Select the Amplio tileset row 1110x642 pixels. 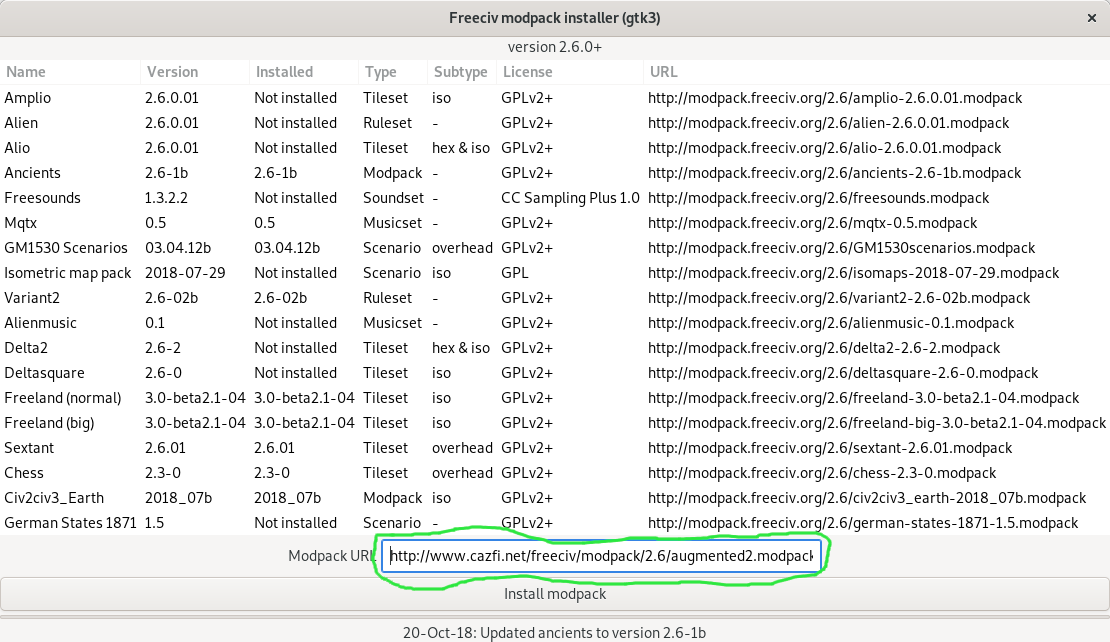28,98
